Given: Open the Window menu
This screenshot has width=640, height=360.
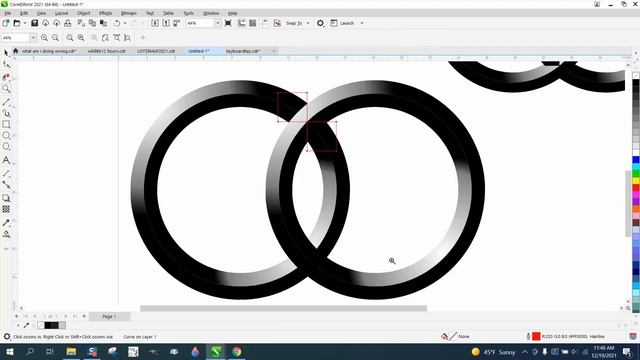Looking at the screenshot, I should click(x=211, y=13).
